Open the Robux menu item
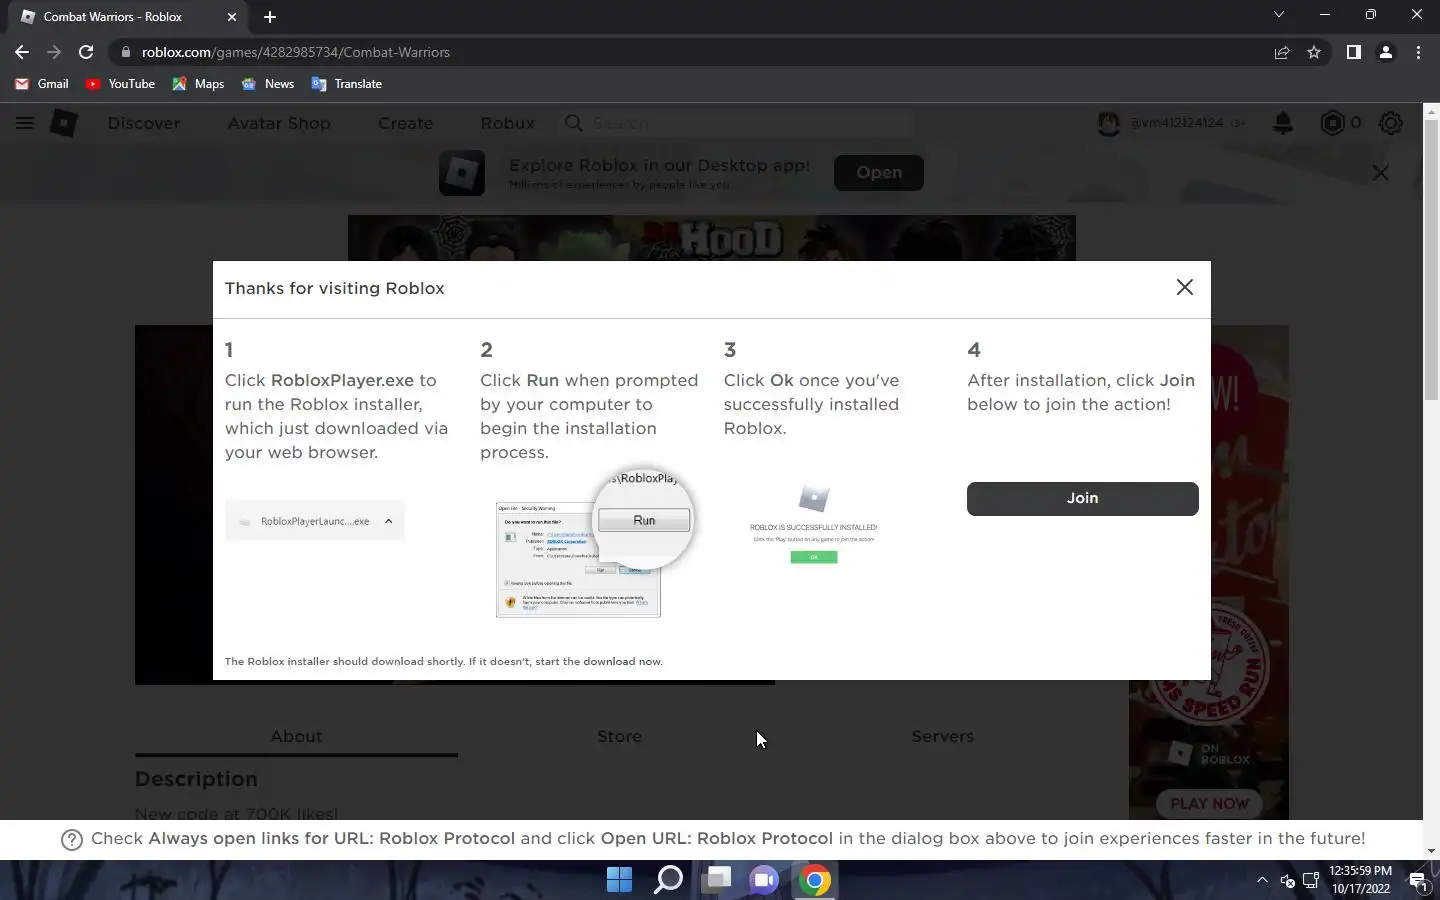Screen dimensions: 1440x900 pyautogui.click(x=508, y=123)
